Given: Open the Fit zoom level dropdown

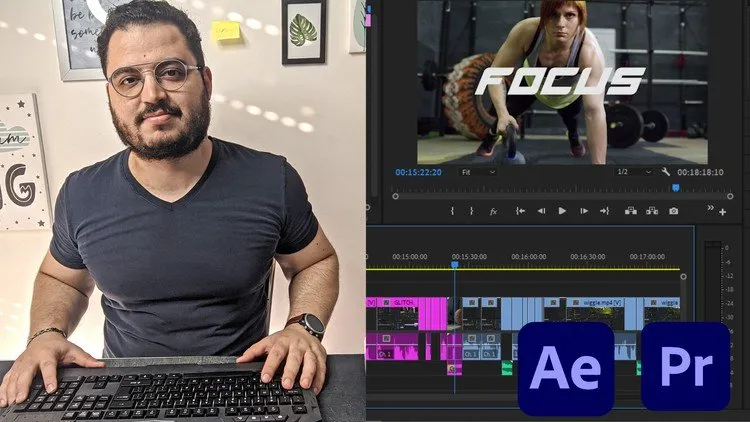Looking at the screenshot, I should pyautogui.click(x=478, y=172).
